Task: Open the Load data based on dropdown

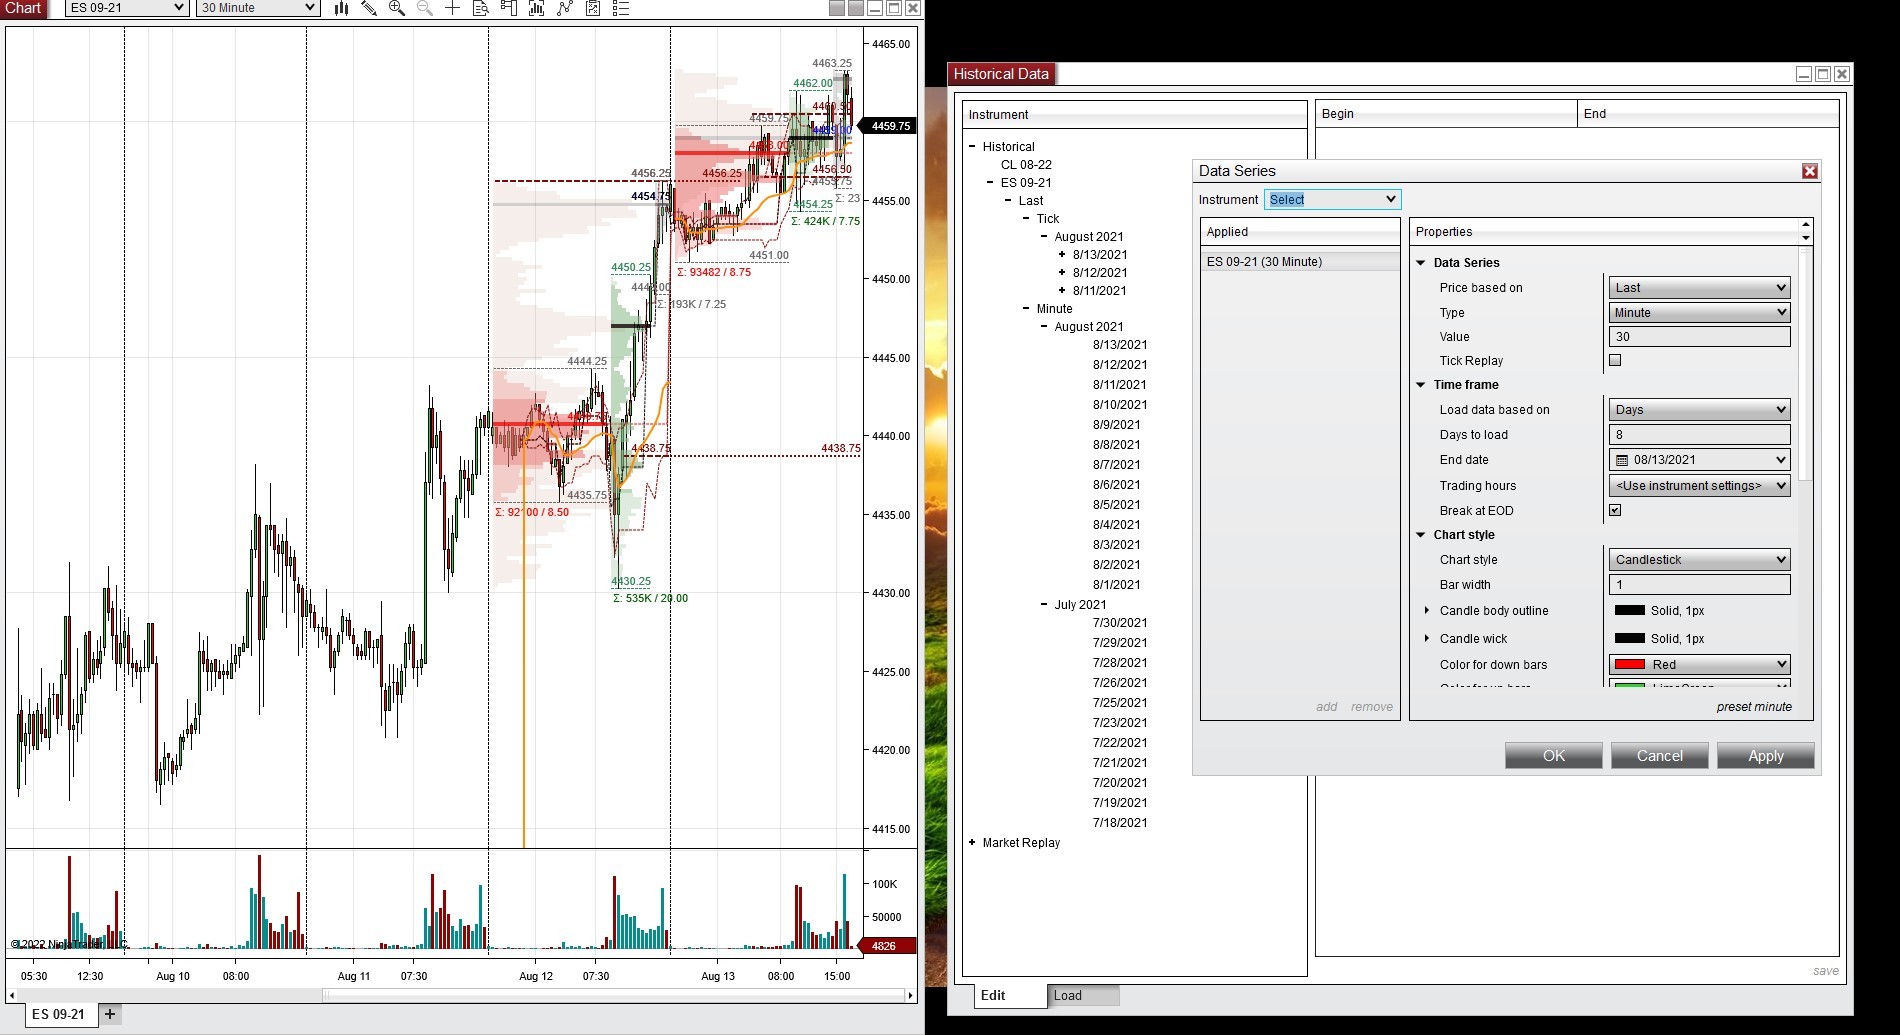Action: point(1700,410)
